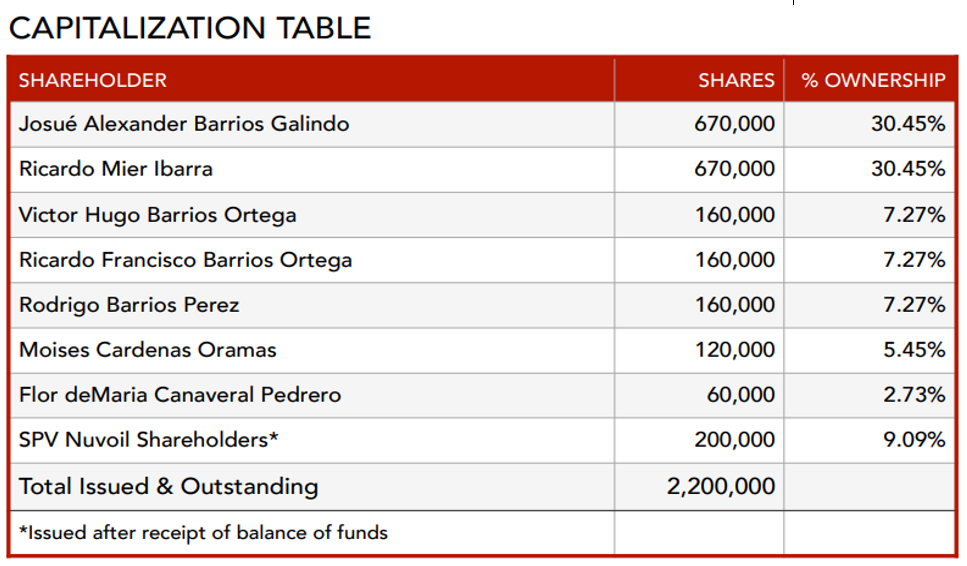Select the Moises Cardenas Oramas cell
The image size is (967, 566).
click(148, 350)
